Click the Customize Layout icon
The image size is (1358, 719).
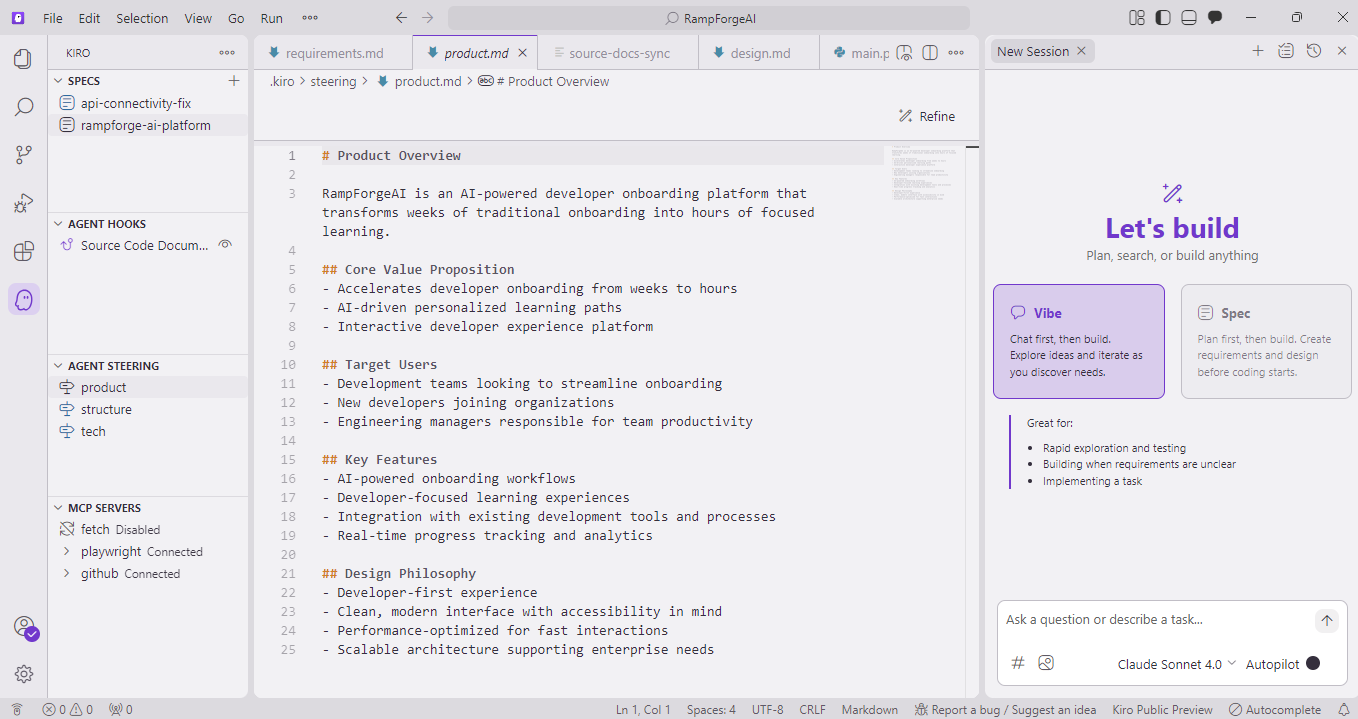(1136, 18)
